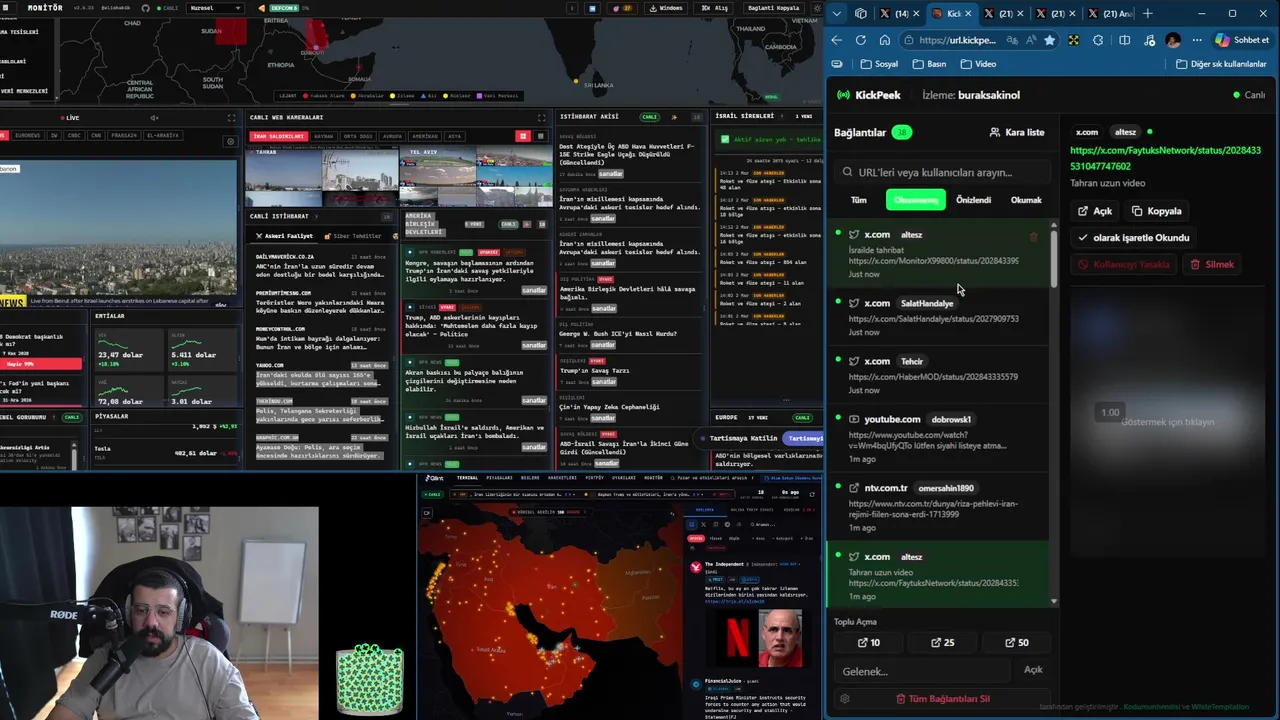This screenshot has height=720, width=1280.
Task: Select the youtube.com dobrowsk1 link row
Action: (938, 439)
